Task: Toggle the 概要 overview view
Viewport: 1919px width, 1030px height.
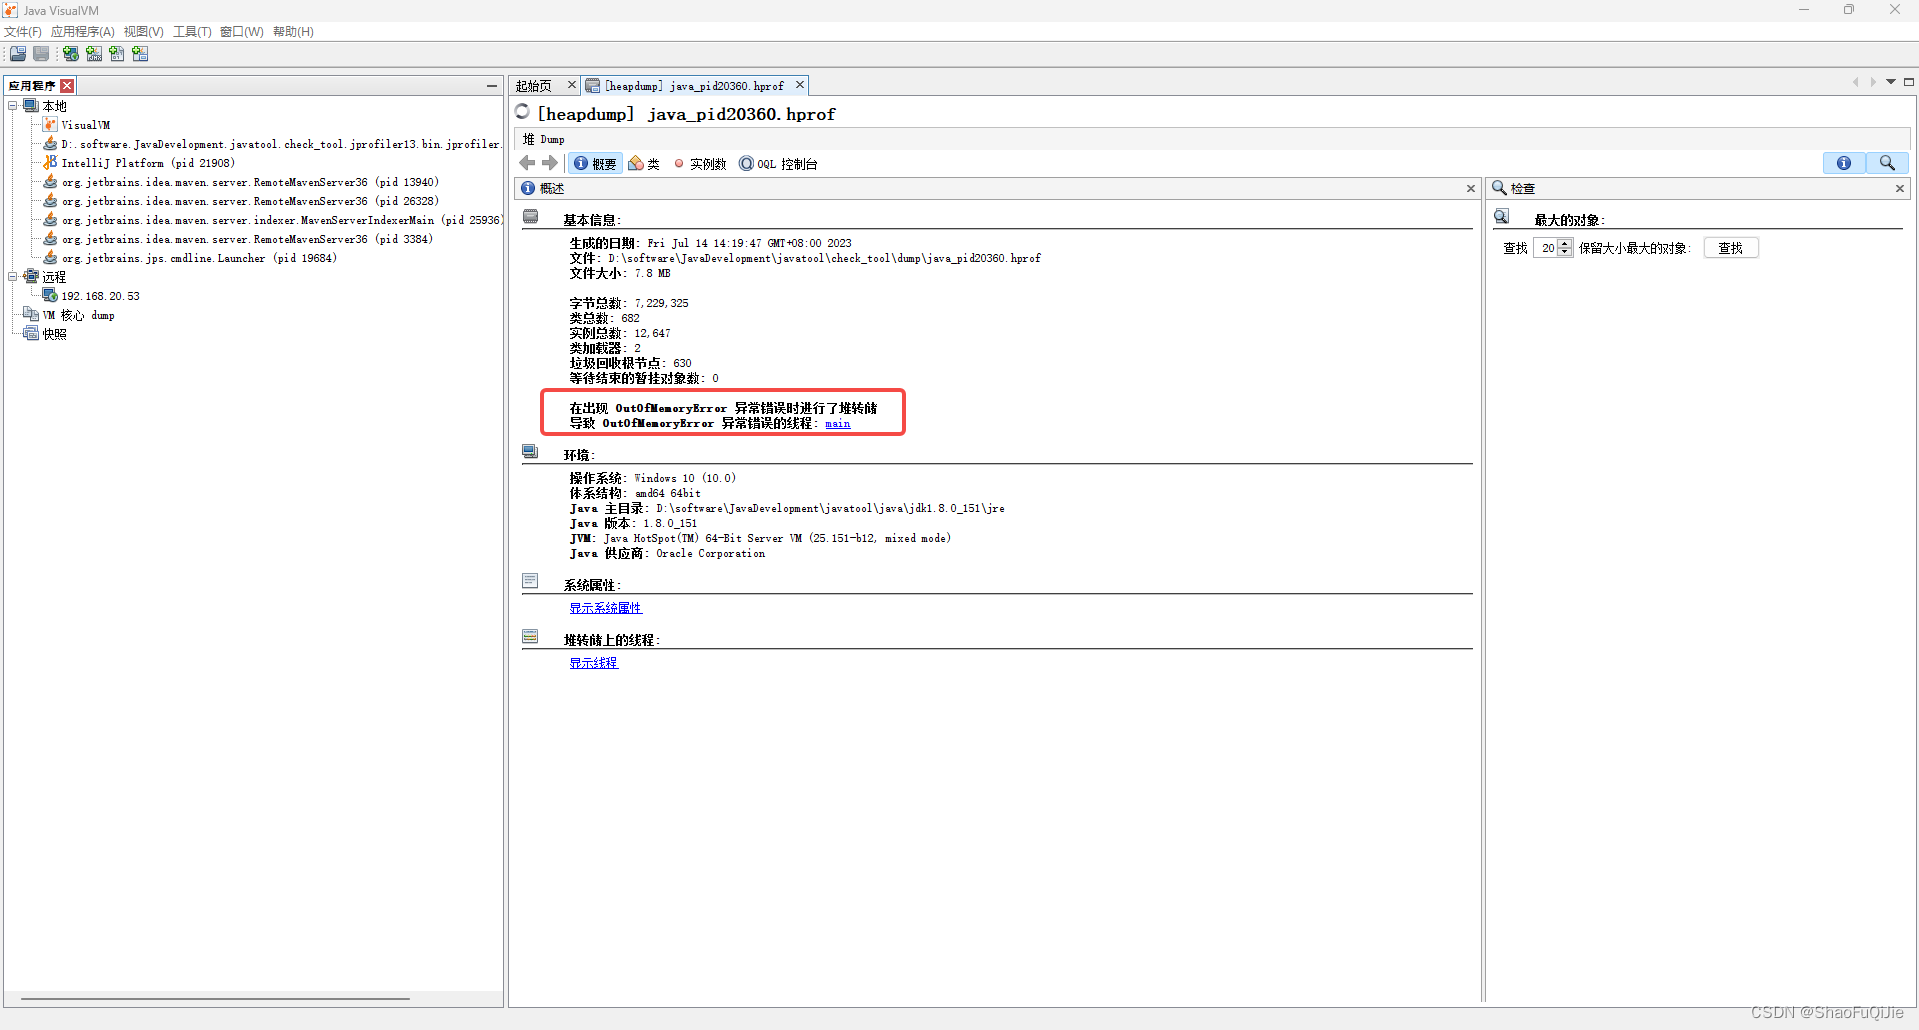Action: (x=595, y=163)
